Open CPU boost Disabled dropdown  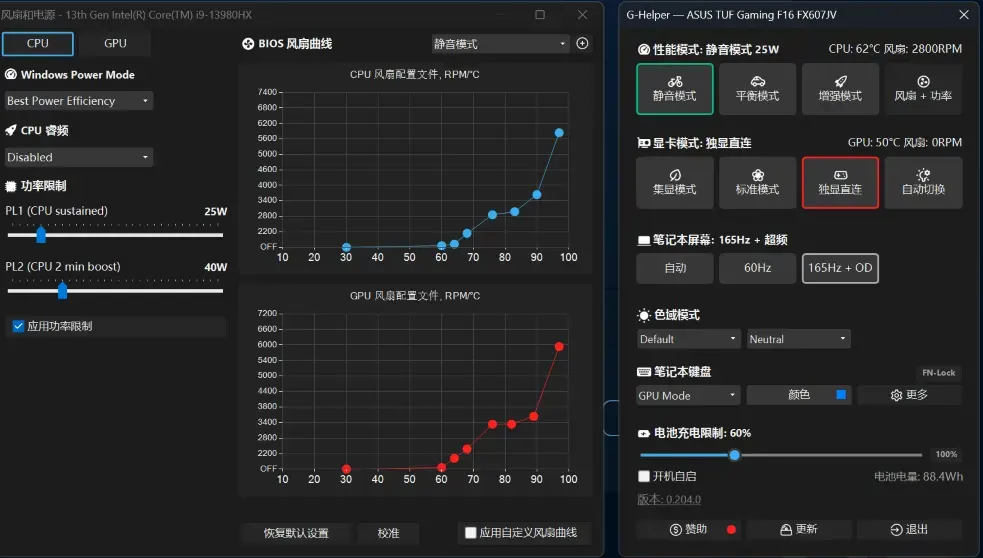(78, 157)
